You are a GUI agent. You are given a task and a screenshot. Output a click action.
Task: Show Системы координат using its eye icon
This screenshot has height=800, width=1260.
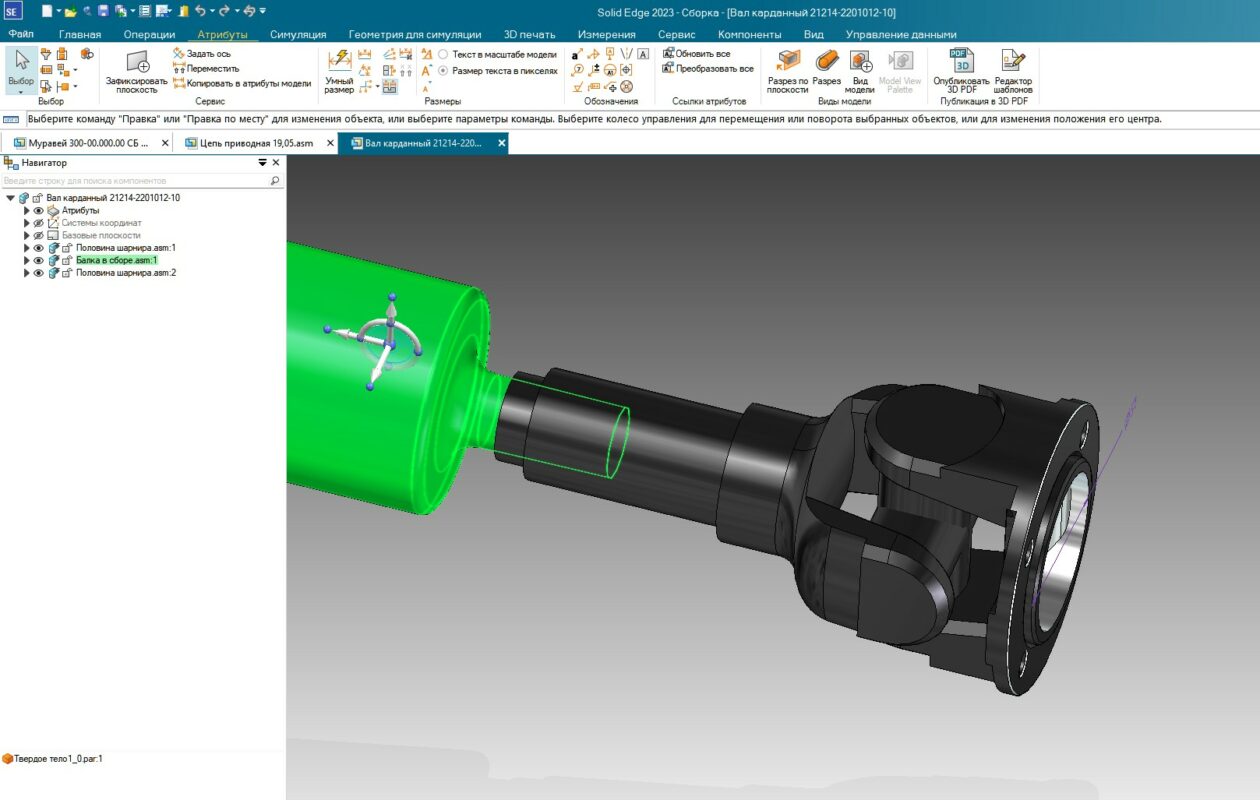[39, 223]
